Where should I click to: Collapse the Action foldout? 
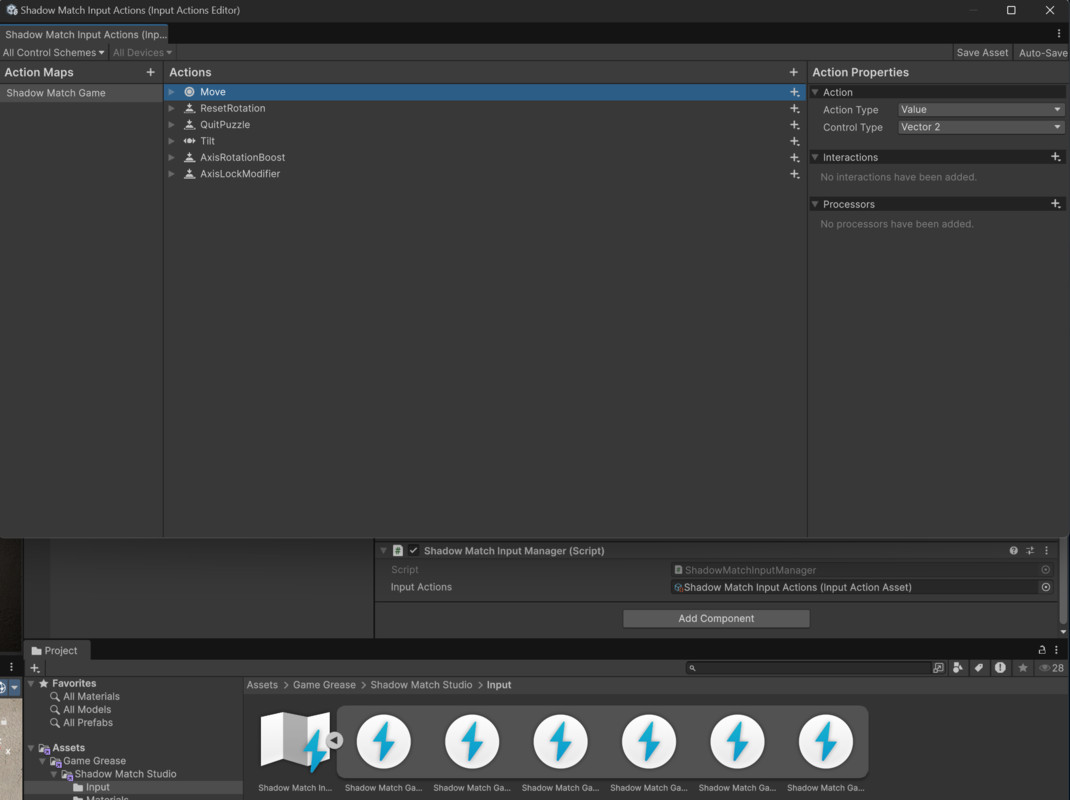[x=815, y=92]
